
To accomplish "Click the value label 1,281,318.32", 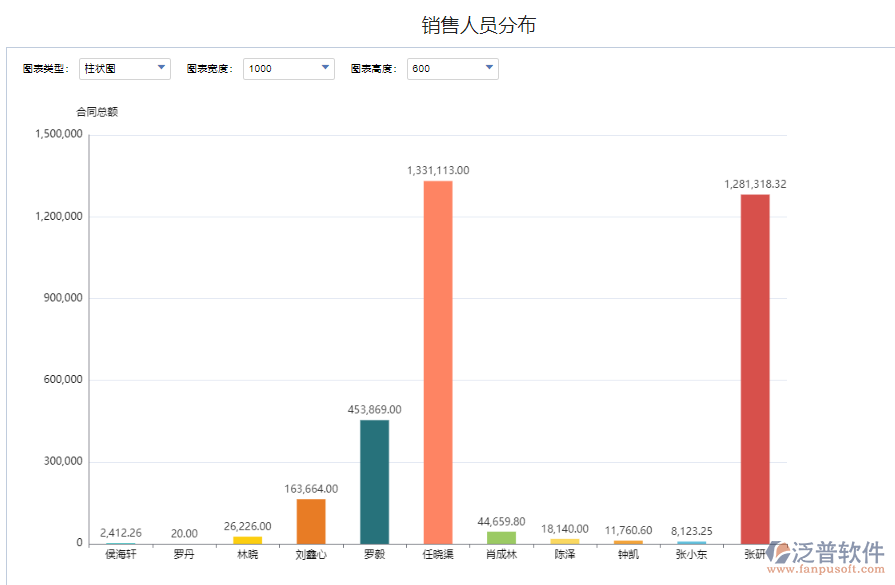I will pyautogui.click(x=756, y=184).
